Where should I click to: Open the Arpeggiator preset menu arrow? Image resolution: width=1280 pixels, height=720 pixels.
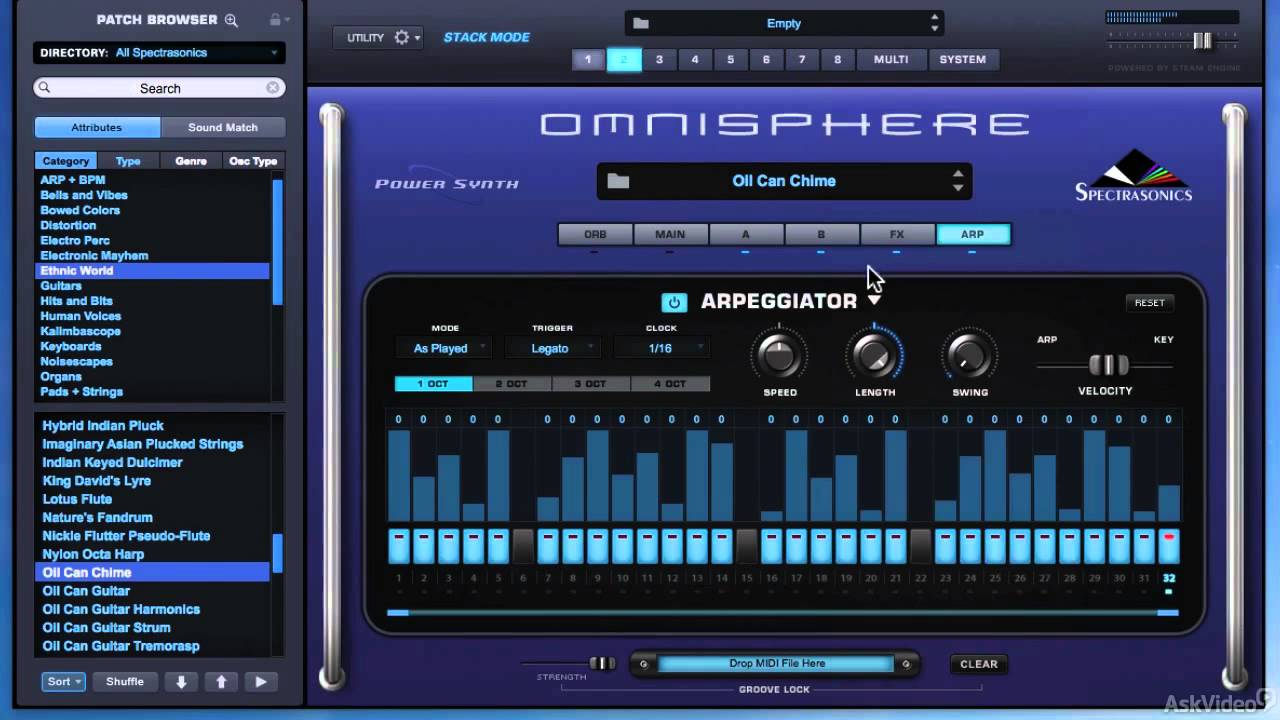coord(874,301)
